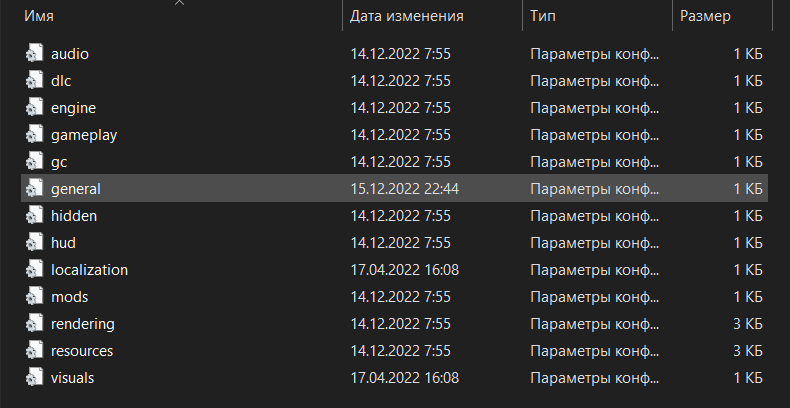The image size is (790, 408).
Task: Click the 3 КБ size of rendering
Action: (748, 323)
